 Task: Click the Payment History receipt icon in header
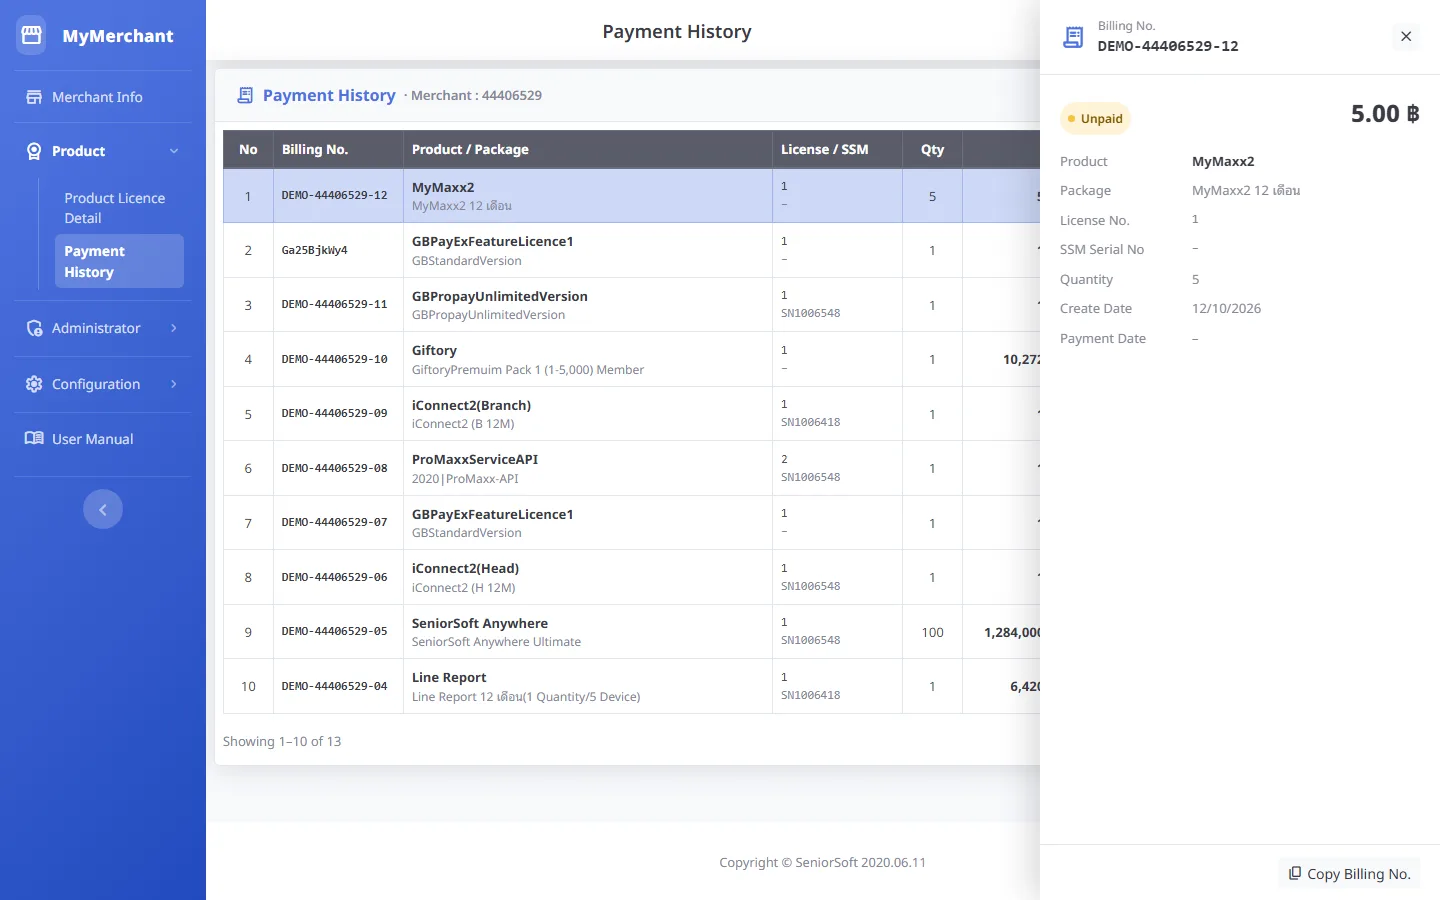coord(245,95)
